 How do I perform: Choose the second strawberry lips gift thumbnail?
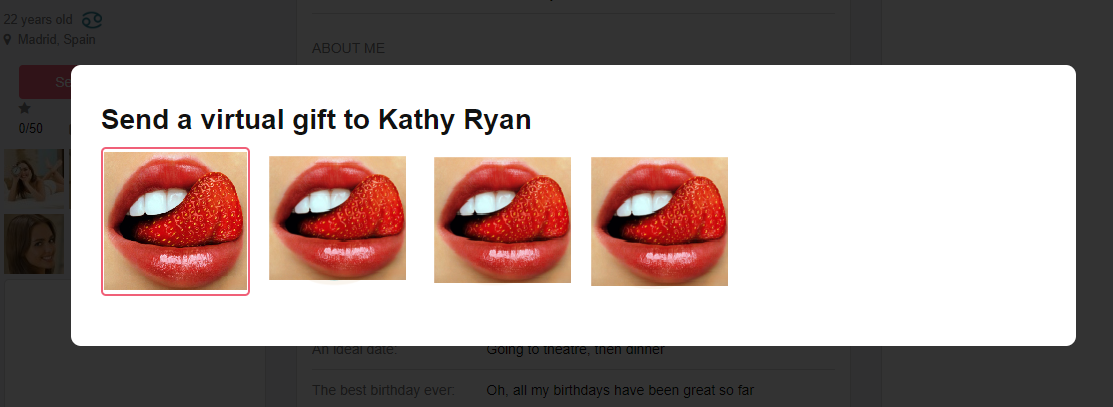[337, 218]
